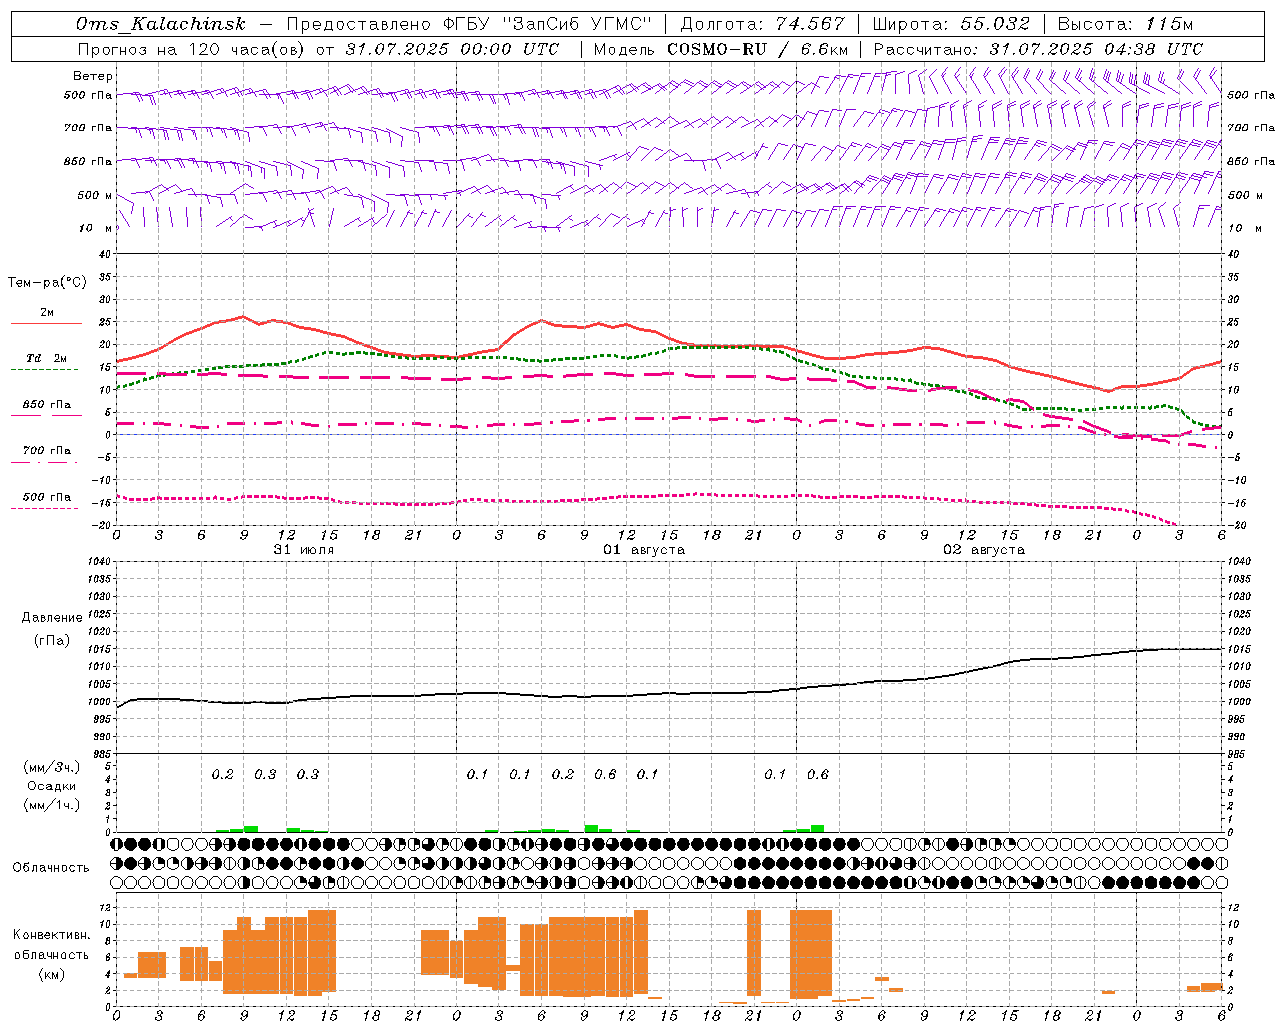
Task: Click the latitude value 55.032
Action: (995, 24)
